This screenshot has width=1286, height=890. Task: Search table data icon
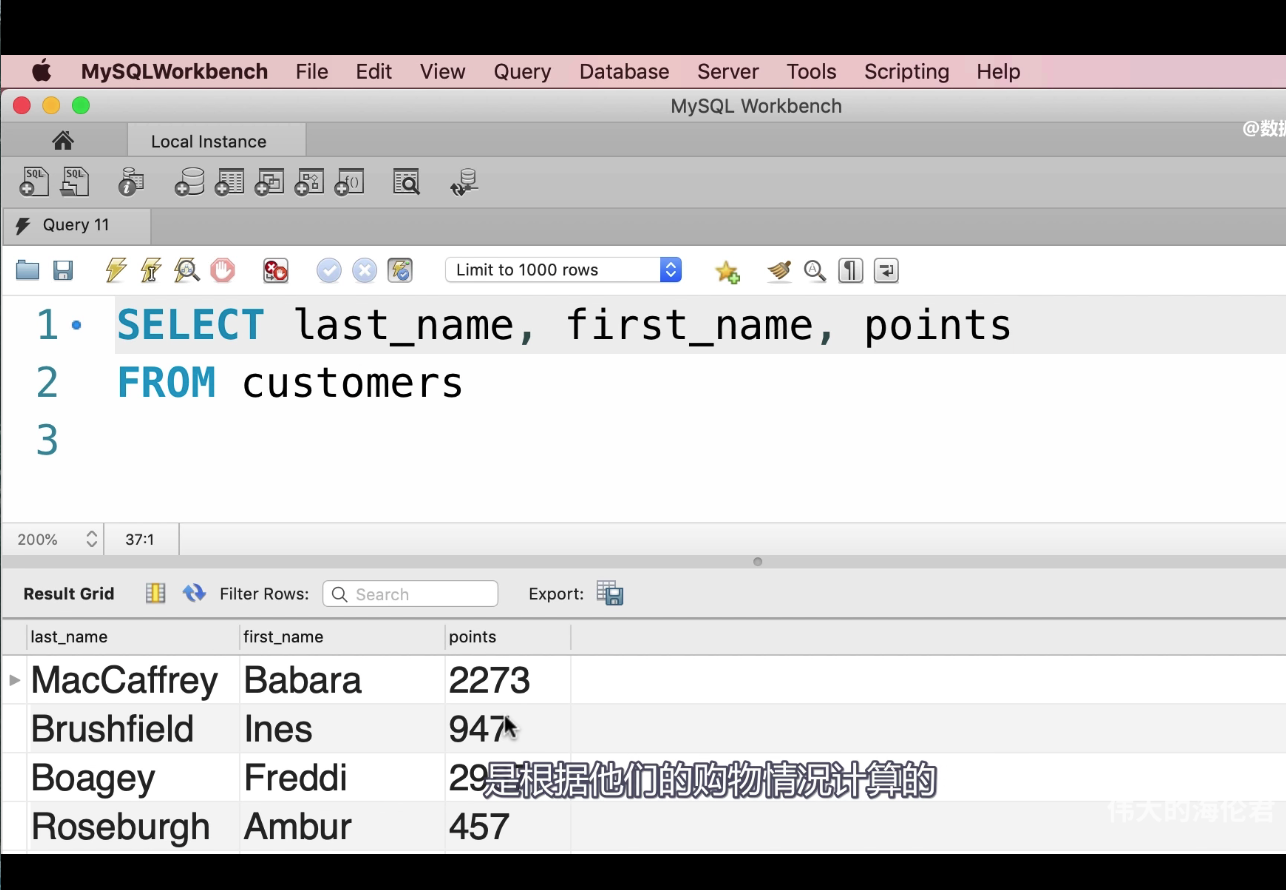click(x=406, y=182)
